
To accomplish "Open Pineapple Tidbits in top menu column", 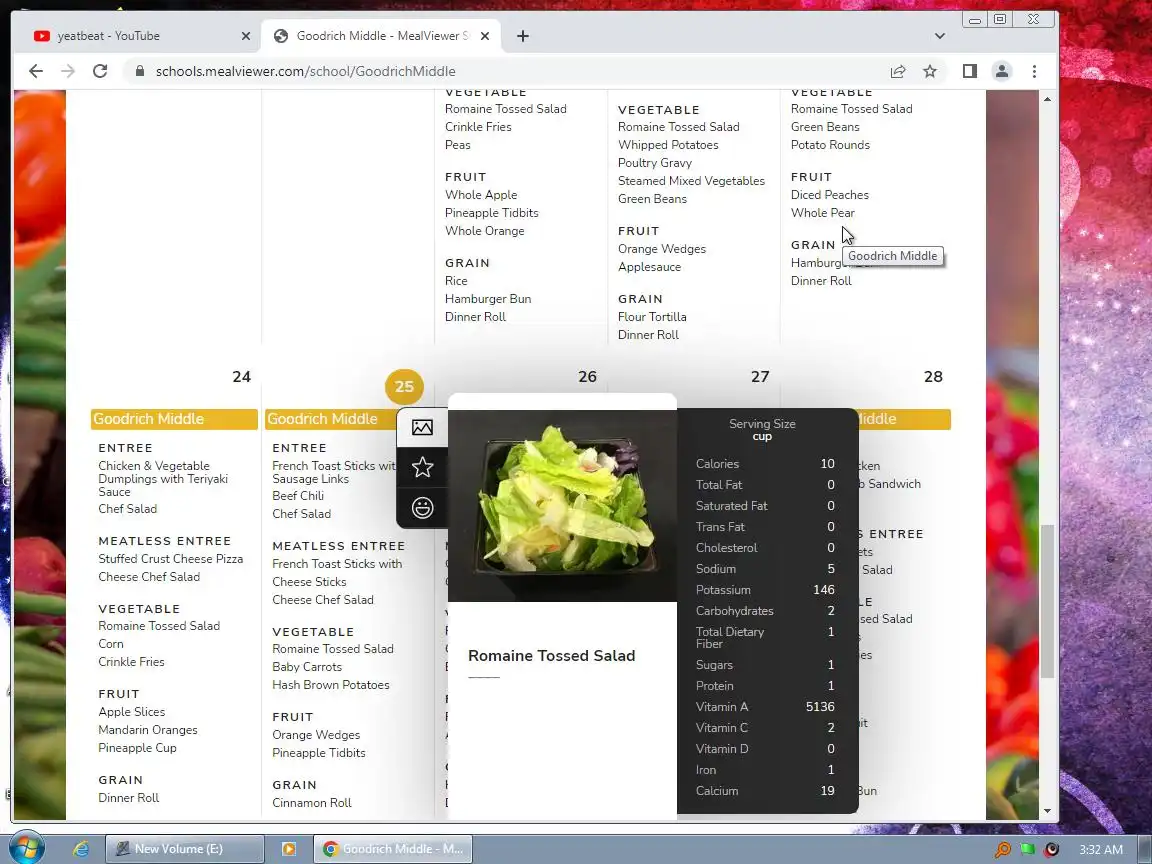I will [x=492, y=213].
